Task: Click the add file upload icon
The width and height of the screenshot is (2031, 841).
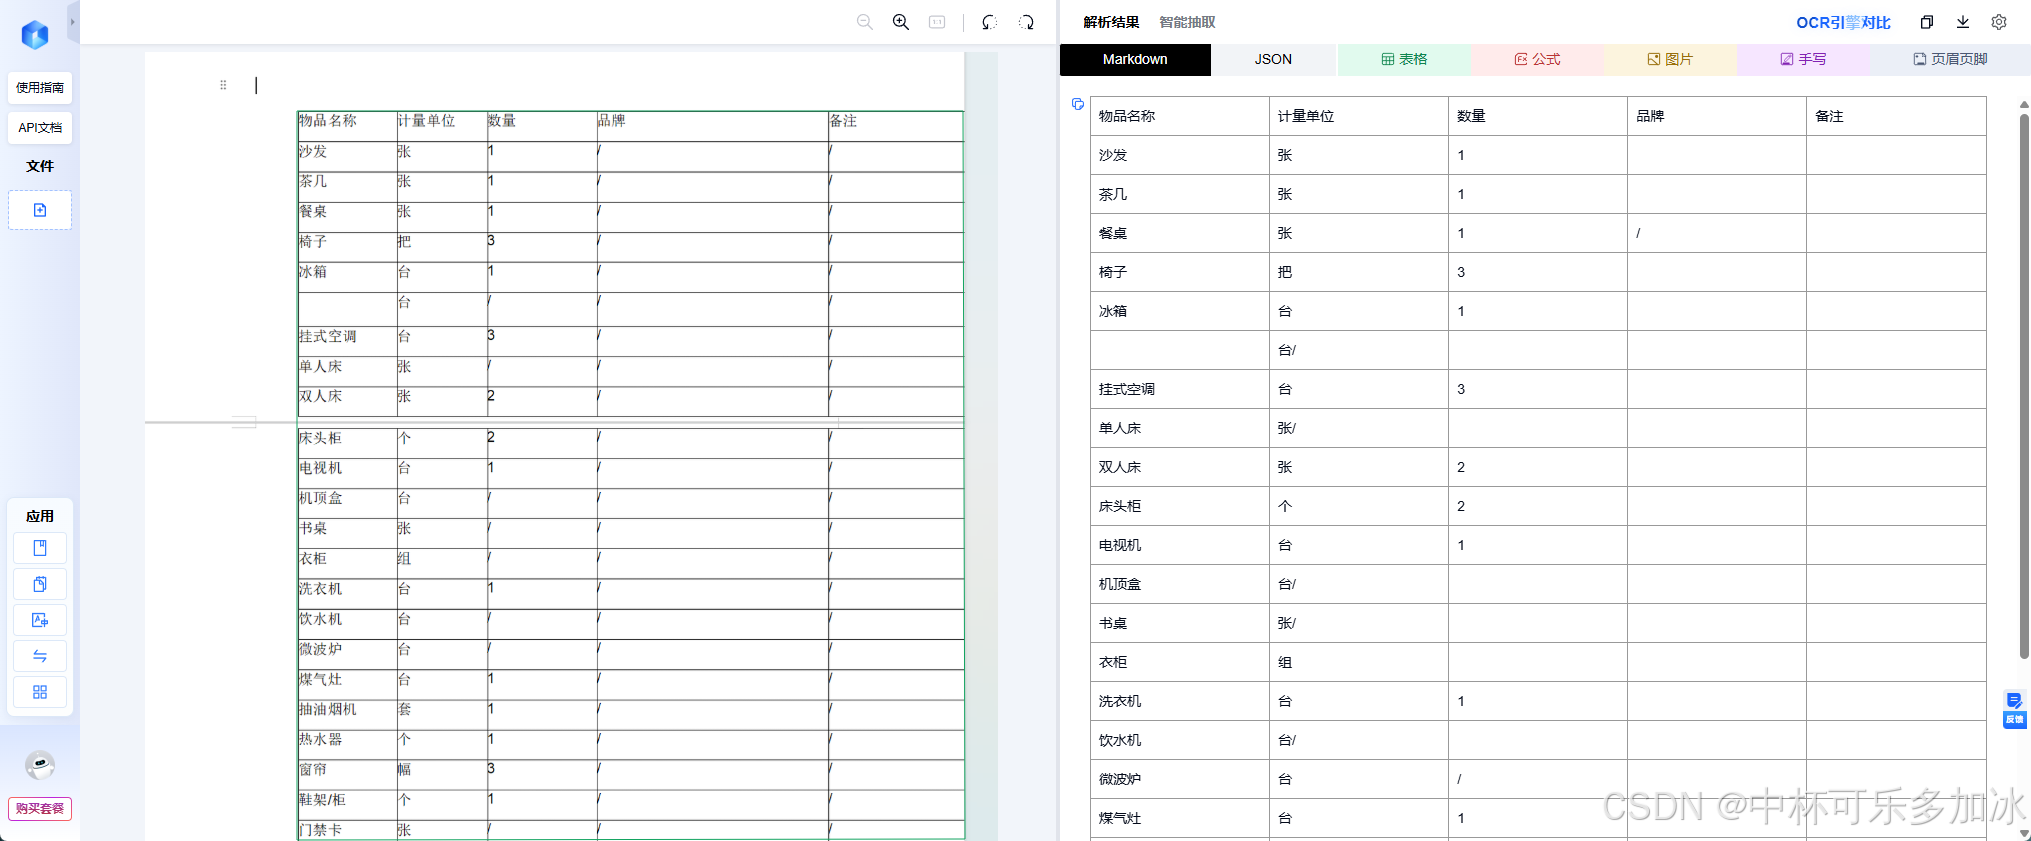Action: tap(40, 210)
